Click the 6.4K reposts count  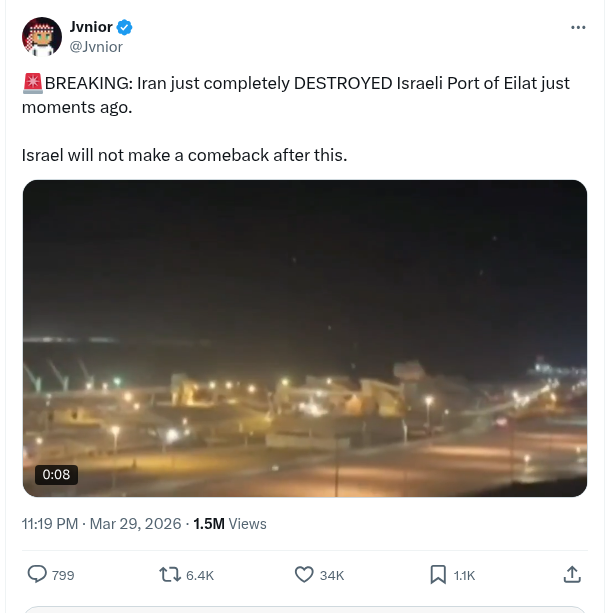200,575
